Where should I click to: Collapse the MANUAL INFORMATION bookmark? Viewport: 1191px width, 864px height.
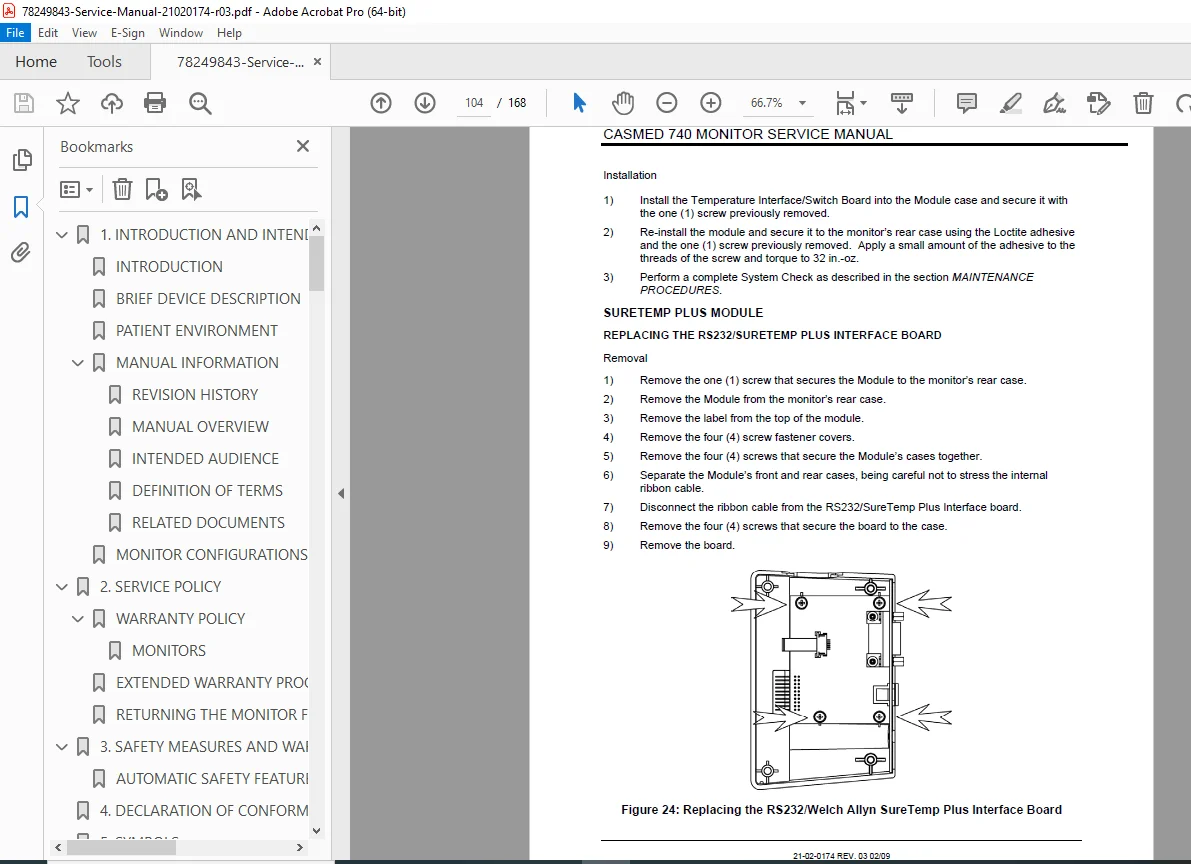coord(77,363)
